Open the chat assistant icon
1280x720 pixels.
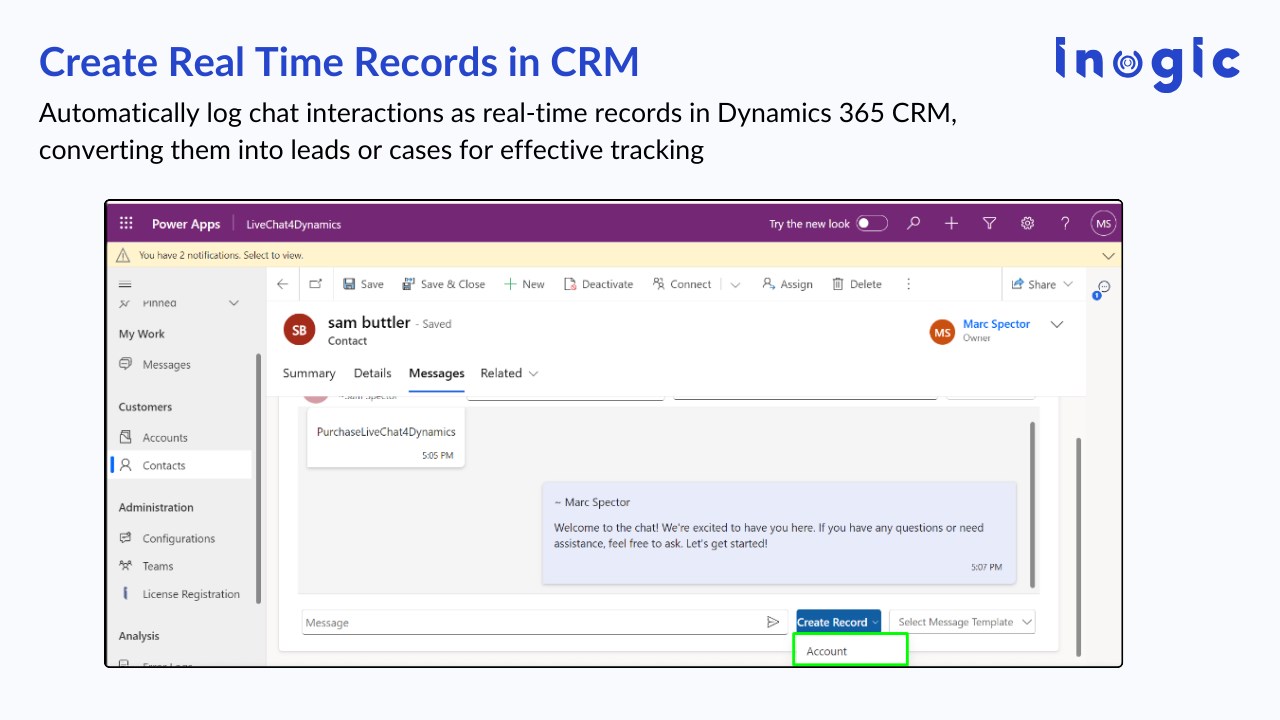click(x=1102, y=288)
